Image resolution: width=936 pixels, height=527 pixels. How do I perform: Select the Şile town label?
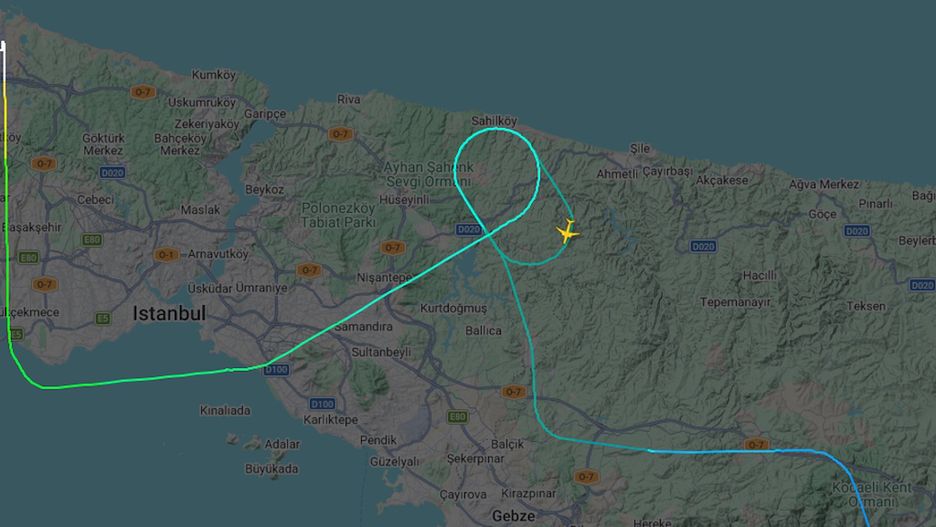(x=640, y=148)
